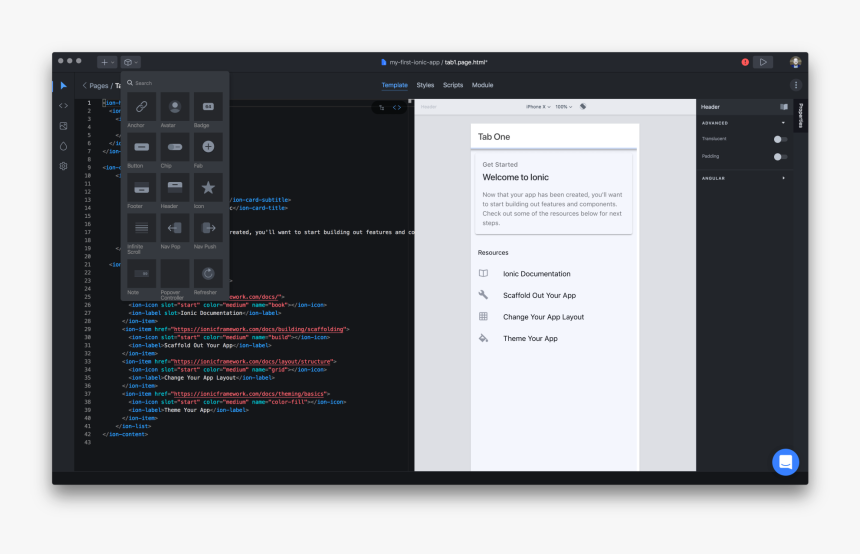Screen dimensions: 860x554
Task: Open Header docs book icon in properties
Action: [784, 107]
